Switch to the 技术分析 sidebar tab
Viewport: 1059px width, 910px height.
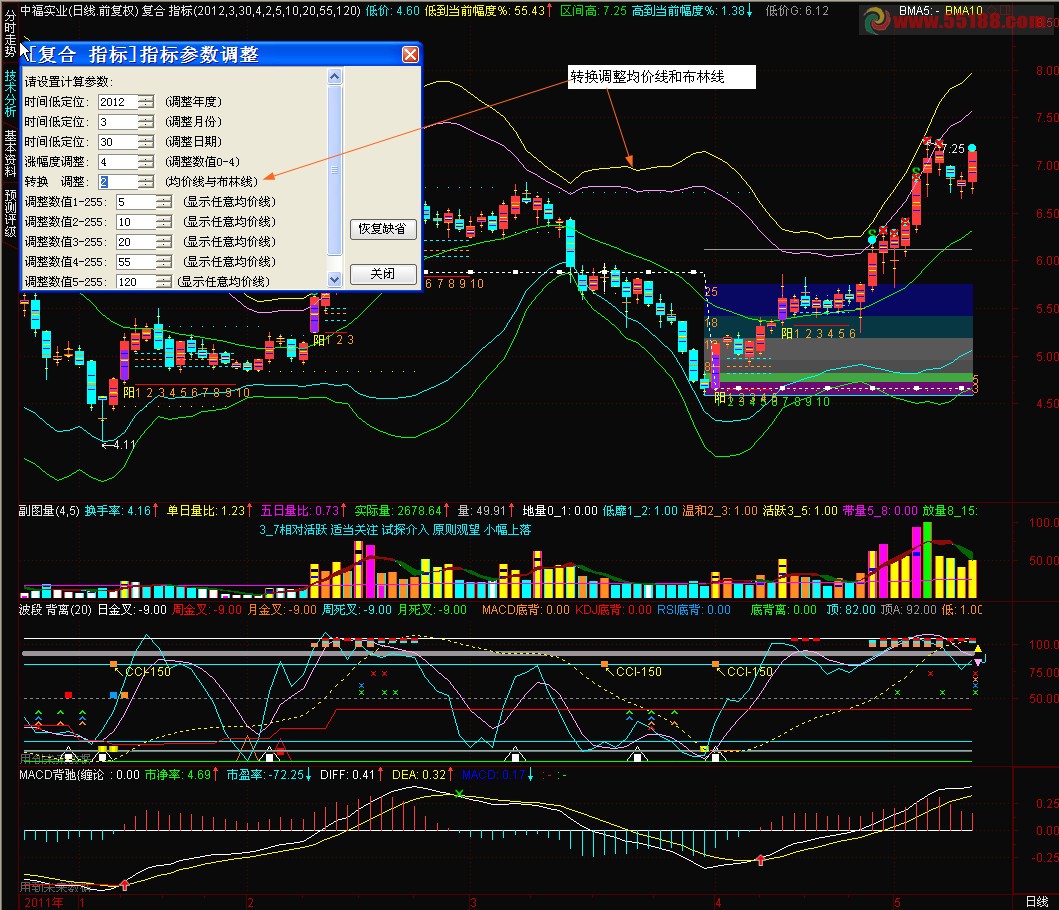[x=9, y=94]
